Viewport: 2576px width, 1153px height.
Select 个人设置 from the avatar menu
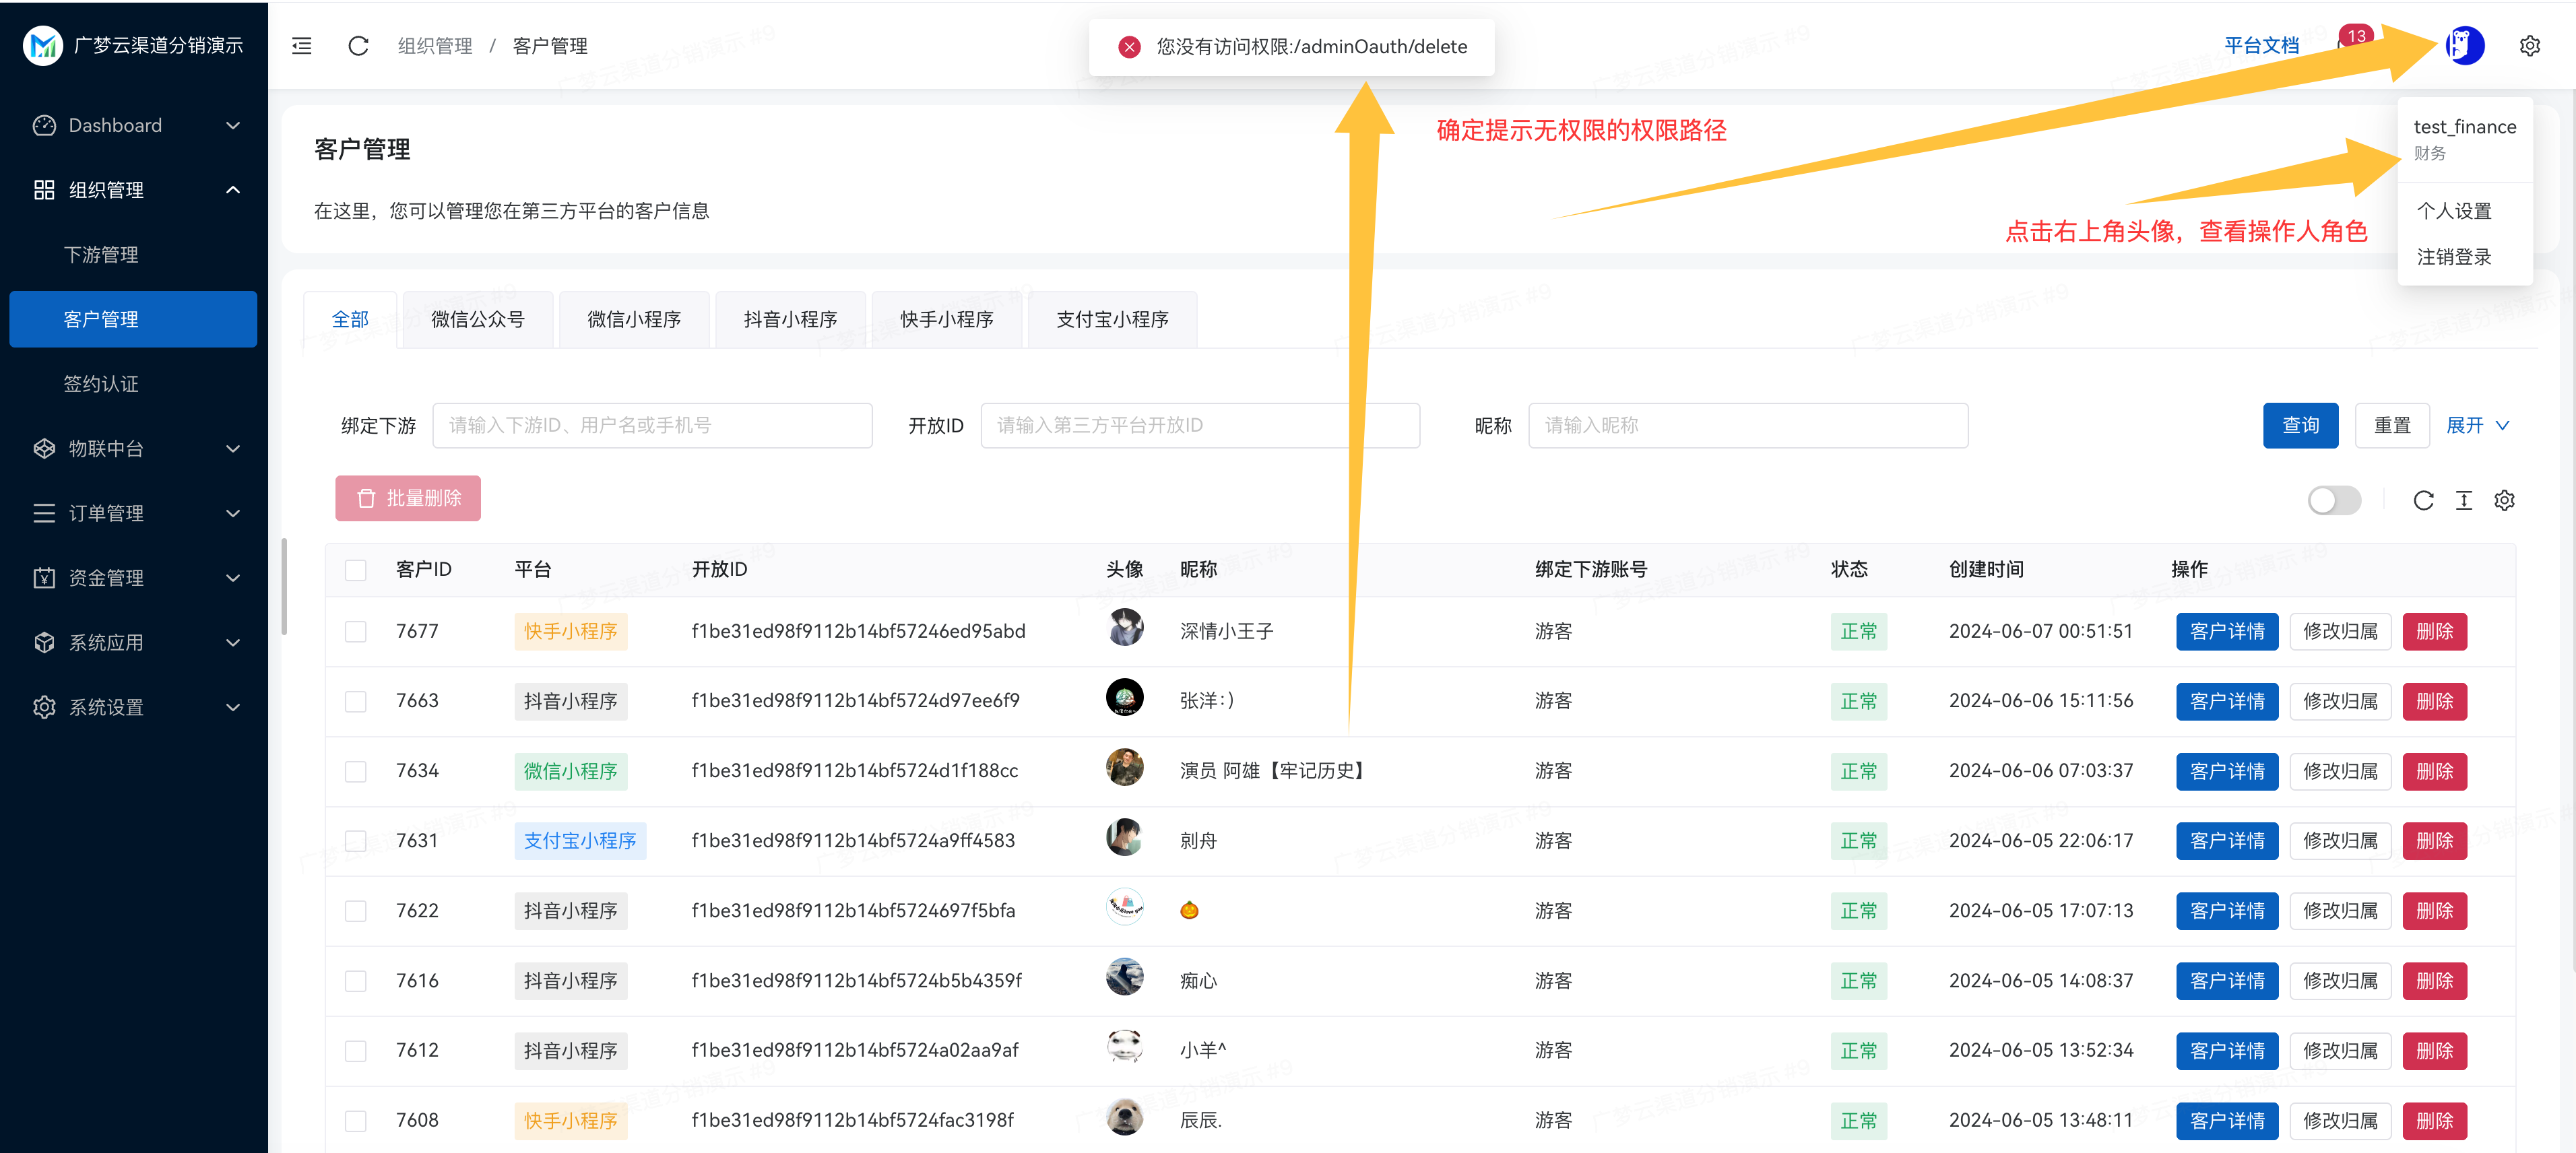click(2455, 211)
